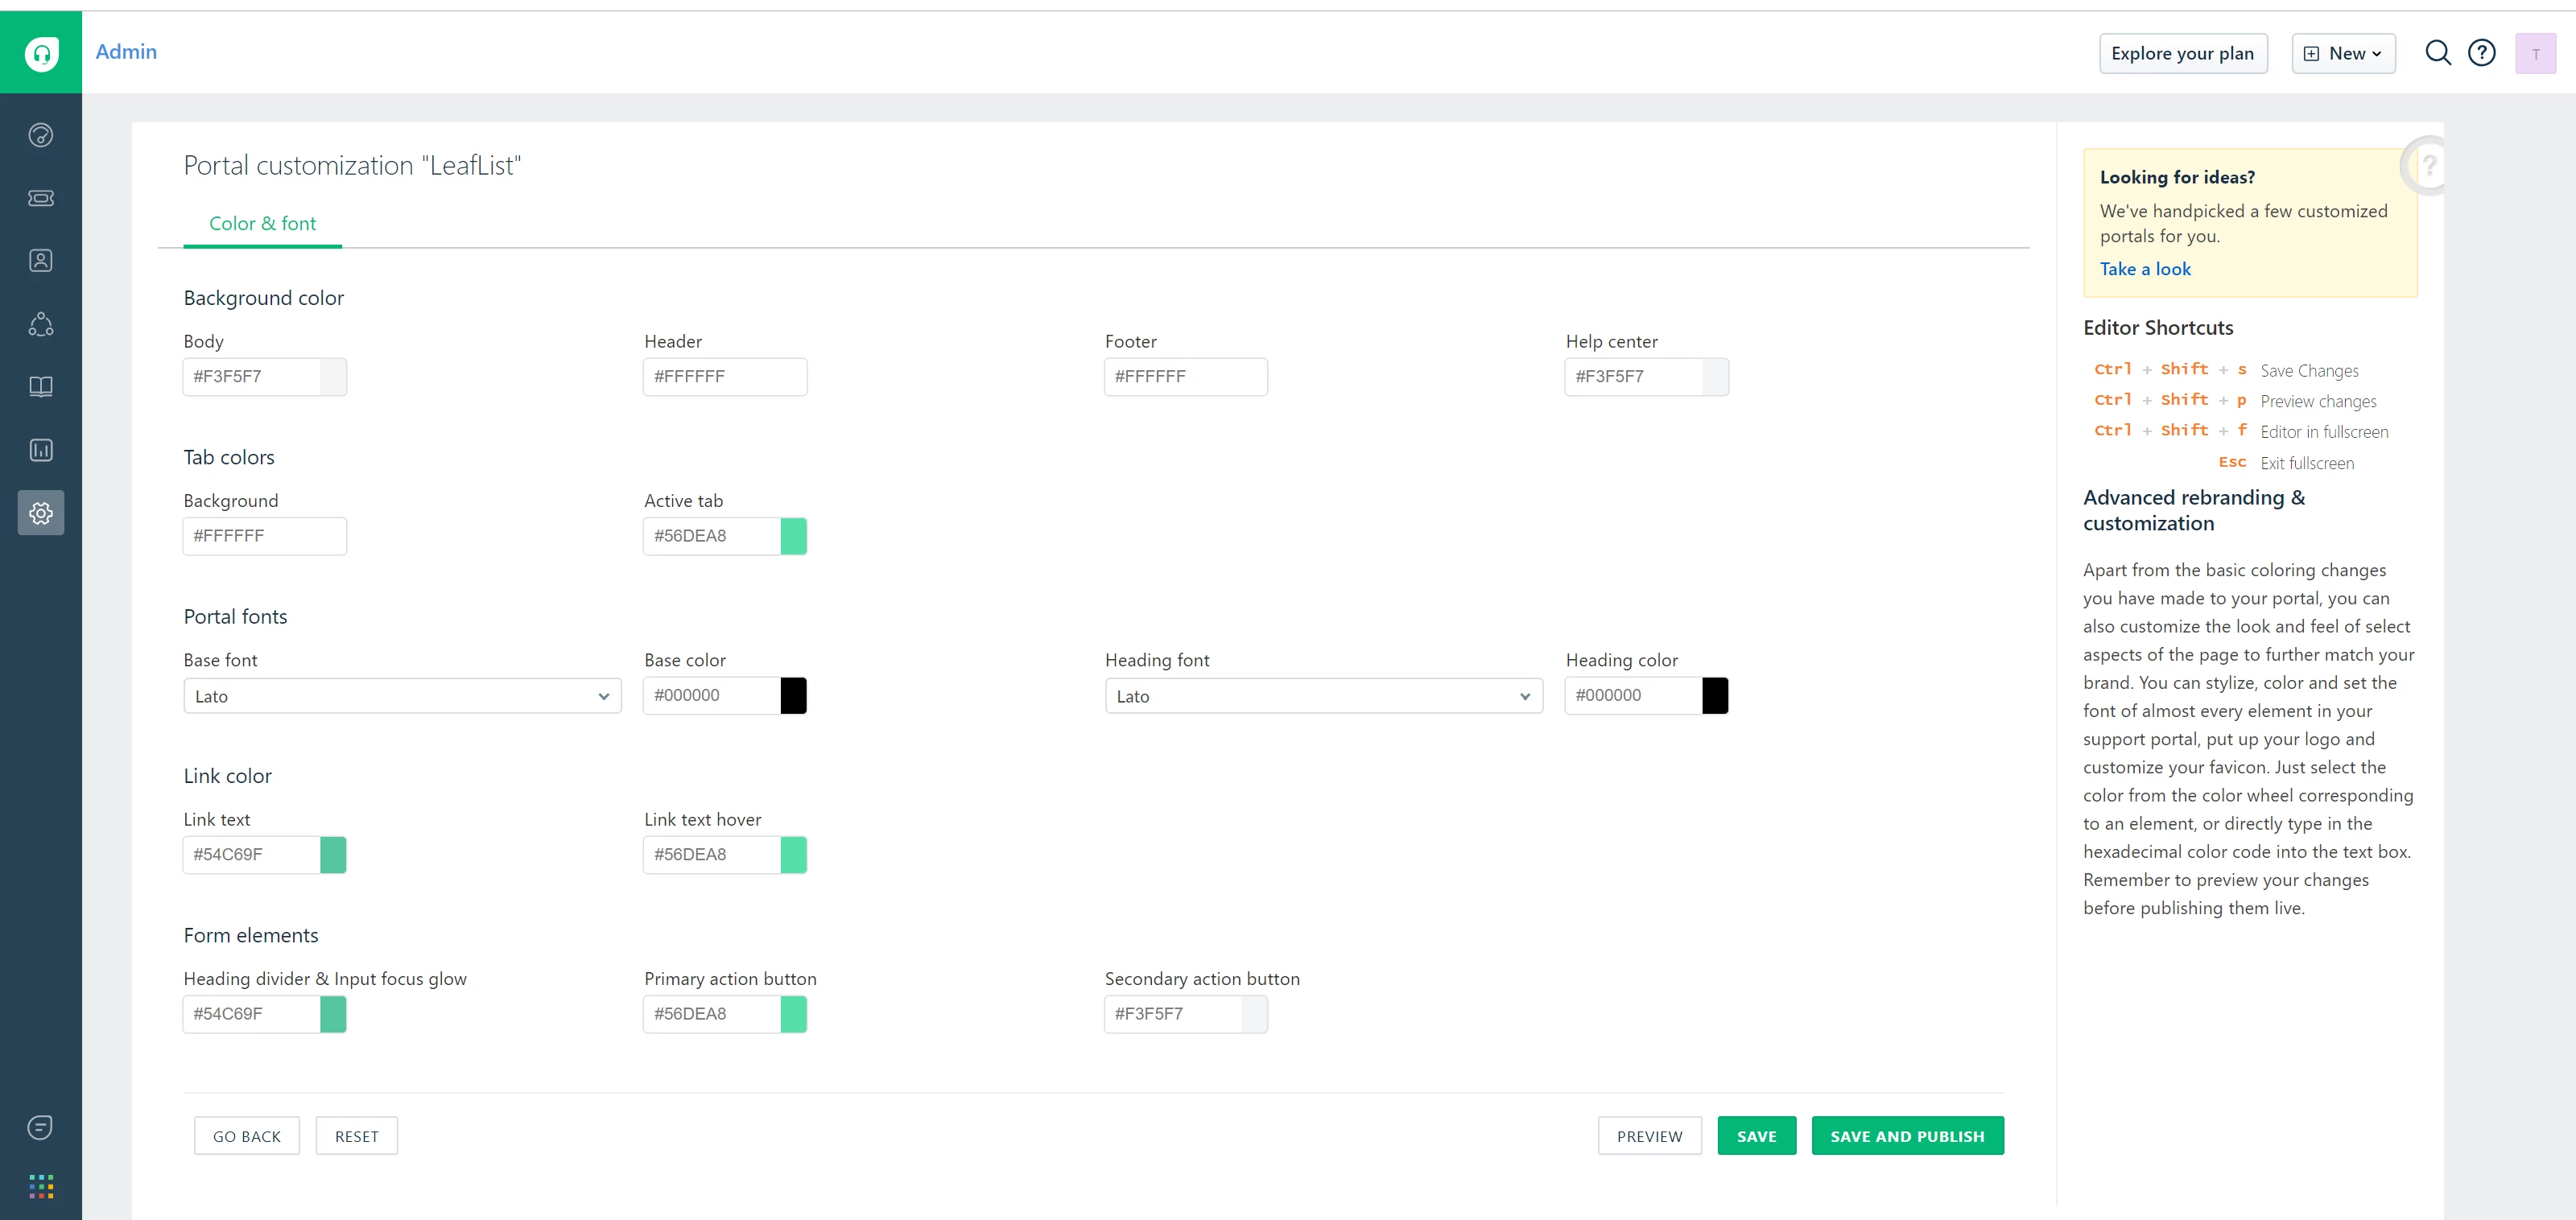Open Body background color swatch

pyautogui.click(x=333, y=377)
